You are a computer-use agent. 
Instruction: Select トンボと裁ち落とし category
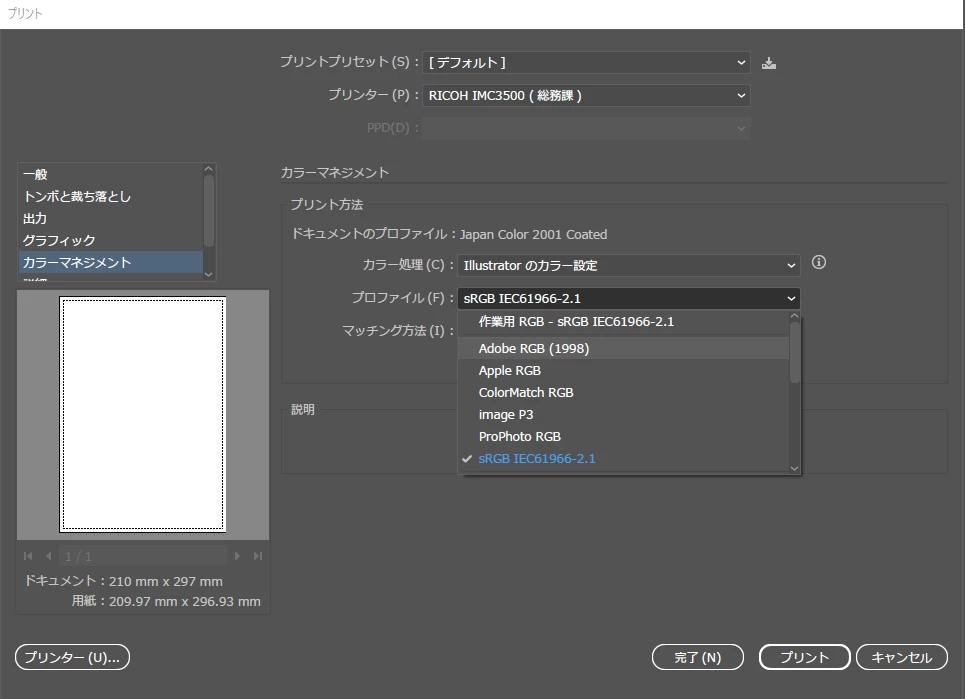point(111,197)
